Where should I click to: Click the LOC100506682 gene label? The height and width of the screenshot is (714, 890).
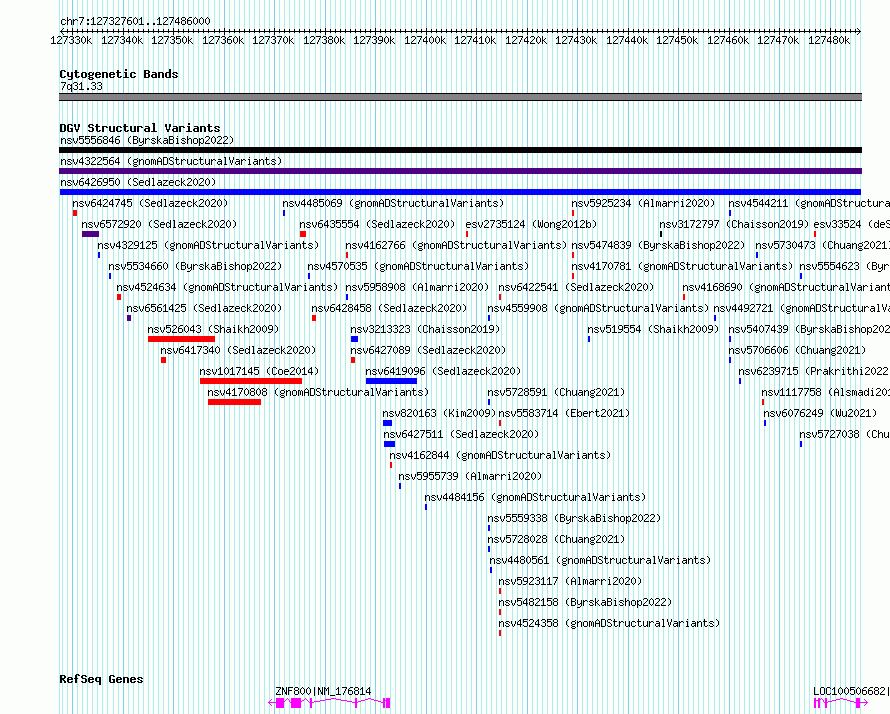[851, 691]
